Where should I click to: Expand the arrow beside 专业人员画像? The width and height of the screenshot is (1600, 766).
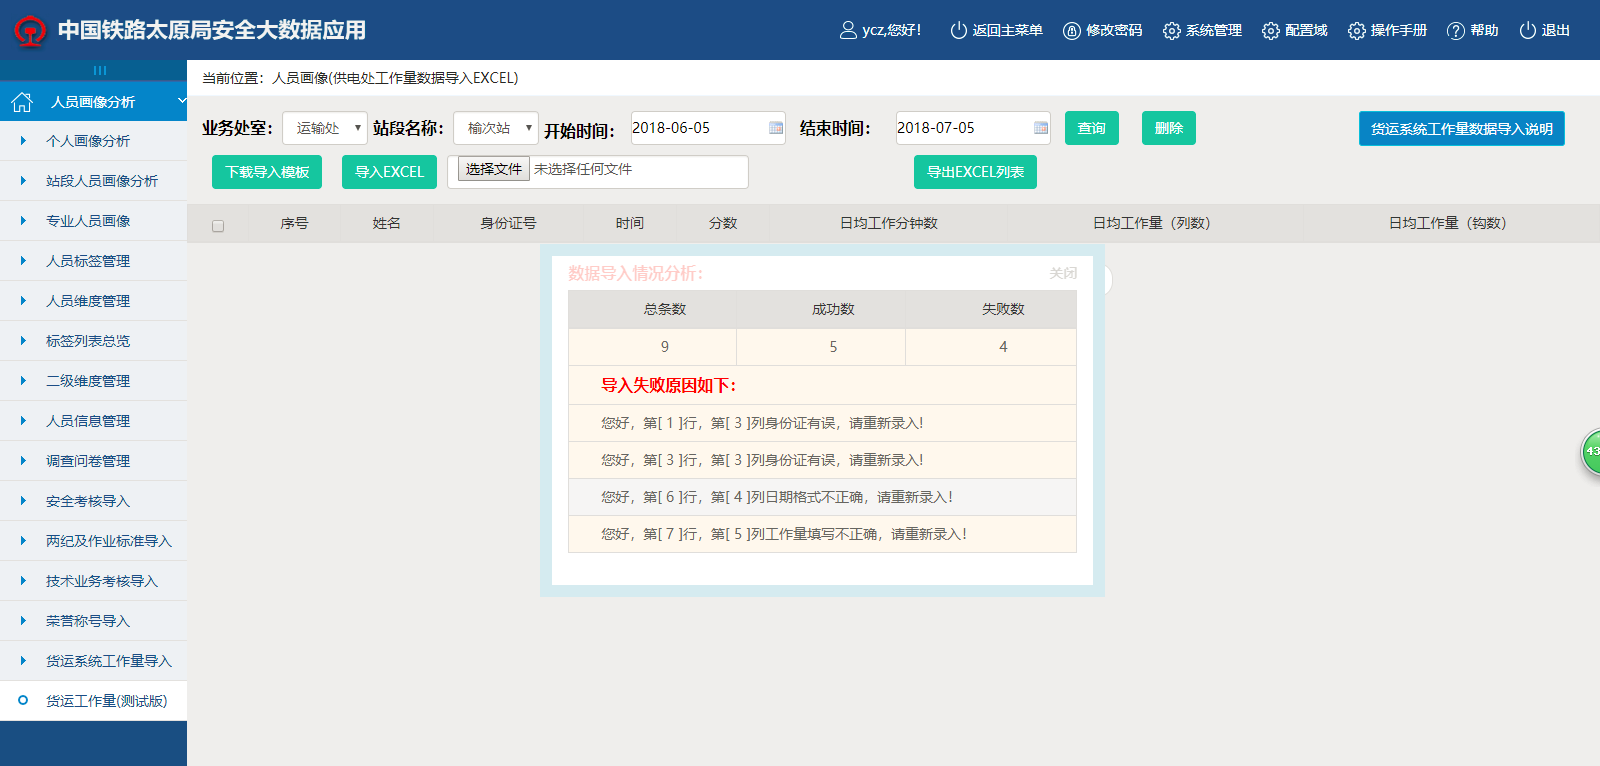click(23, 220)
